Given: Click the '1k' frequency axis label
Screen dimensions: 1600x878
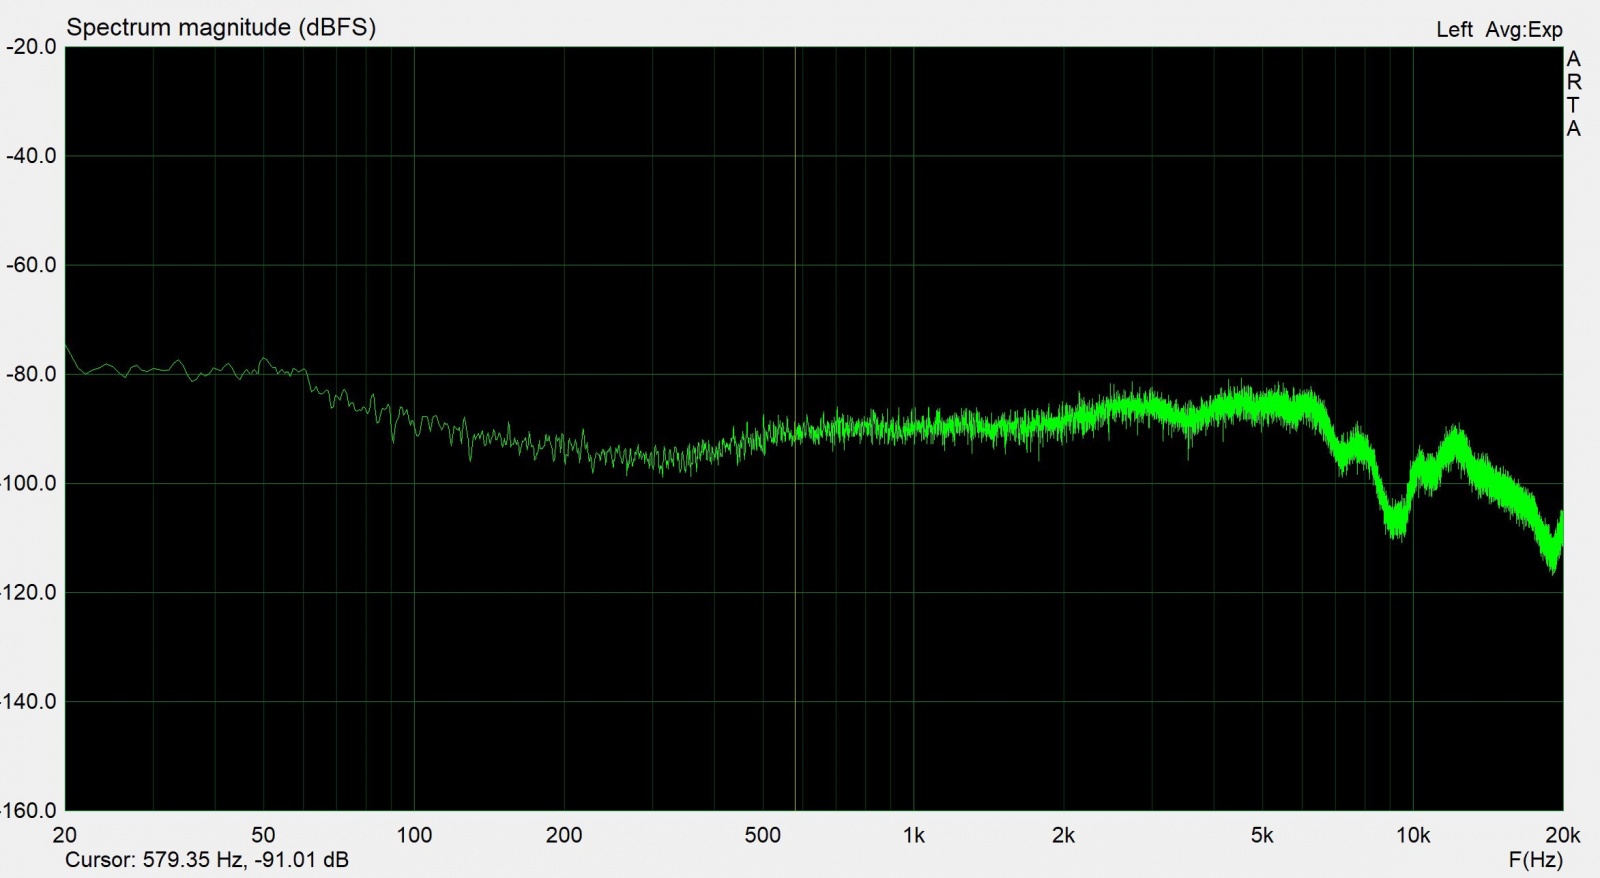Looking at the screenshot, I should click(913, 835).
